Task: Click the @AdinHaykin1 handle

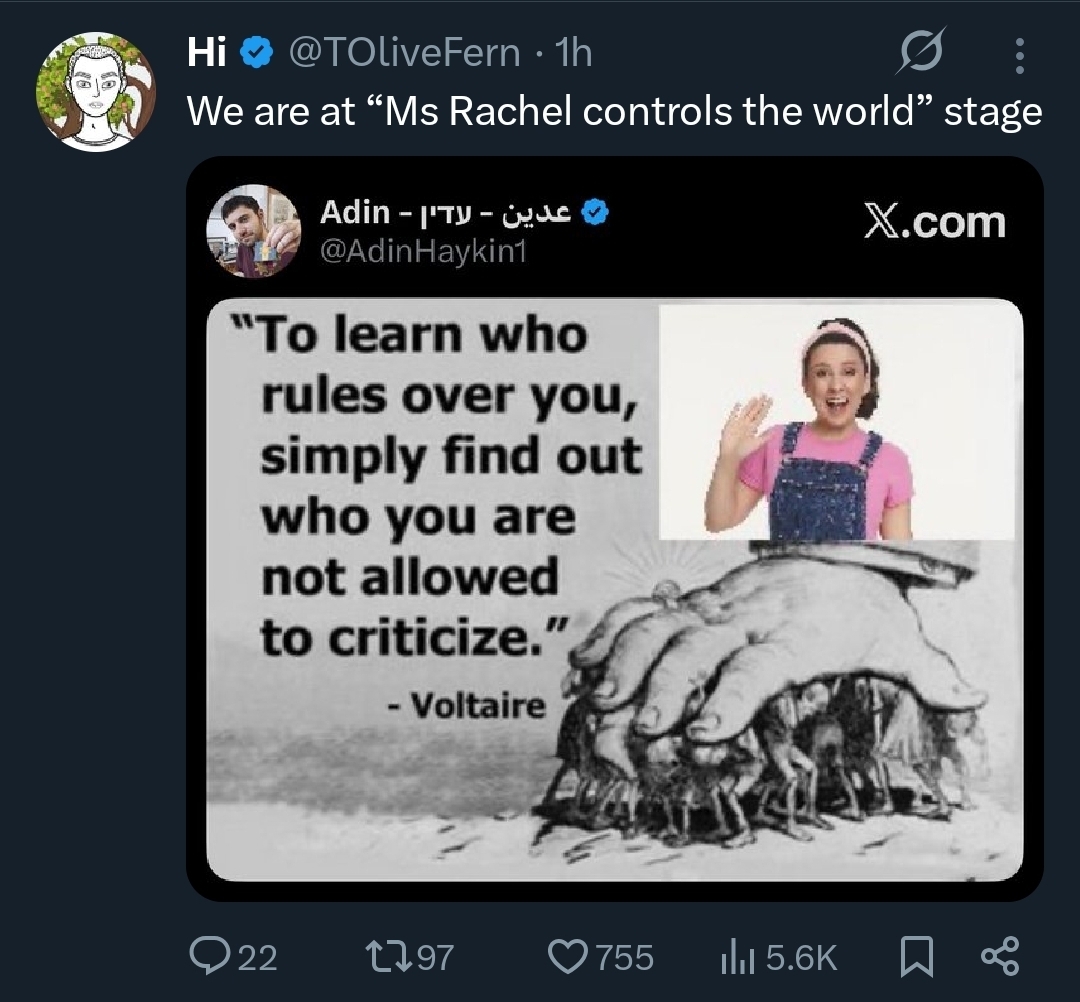Action: click(422, 252)
